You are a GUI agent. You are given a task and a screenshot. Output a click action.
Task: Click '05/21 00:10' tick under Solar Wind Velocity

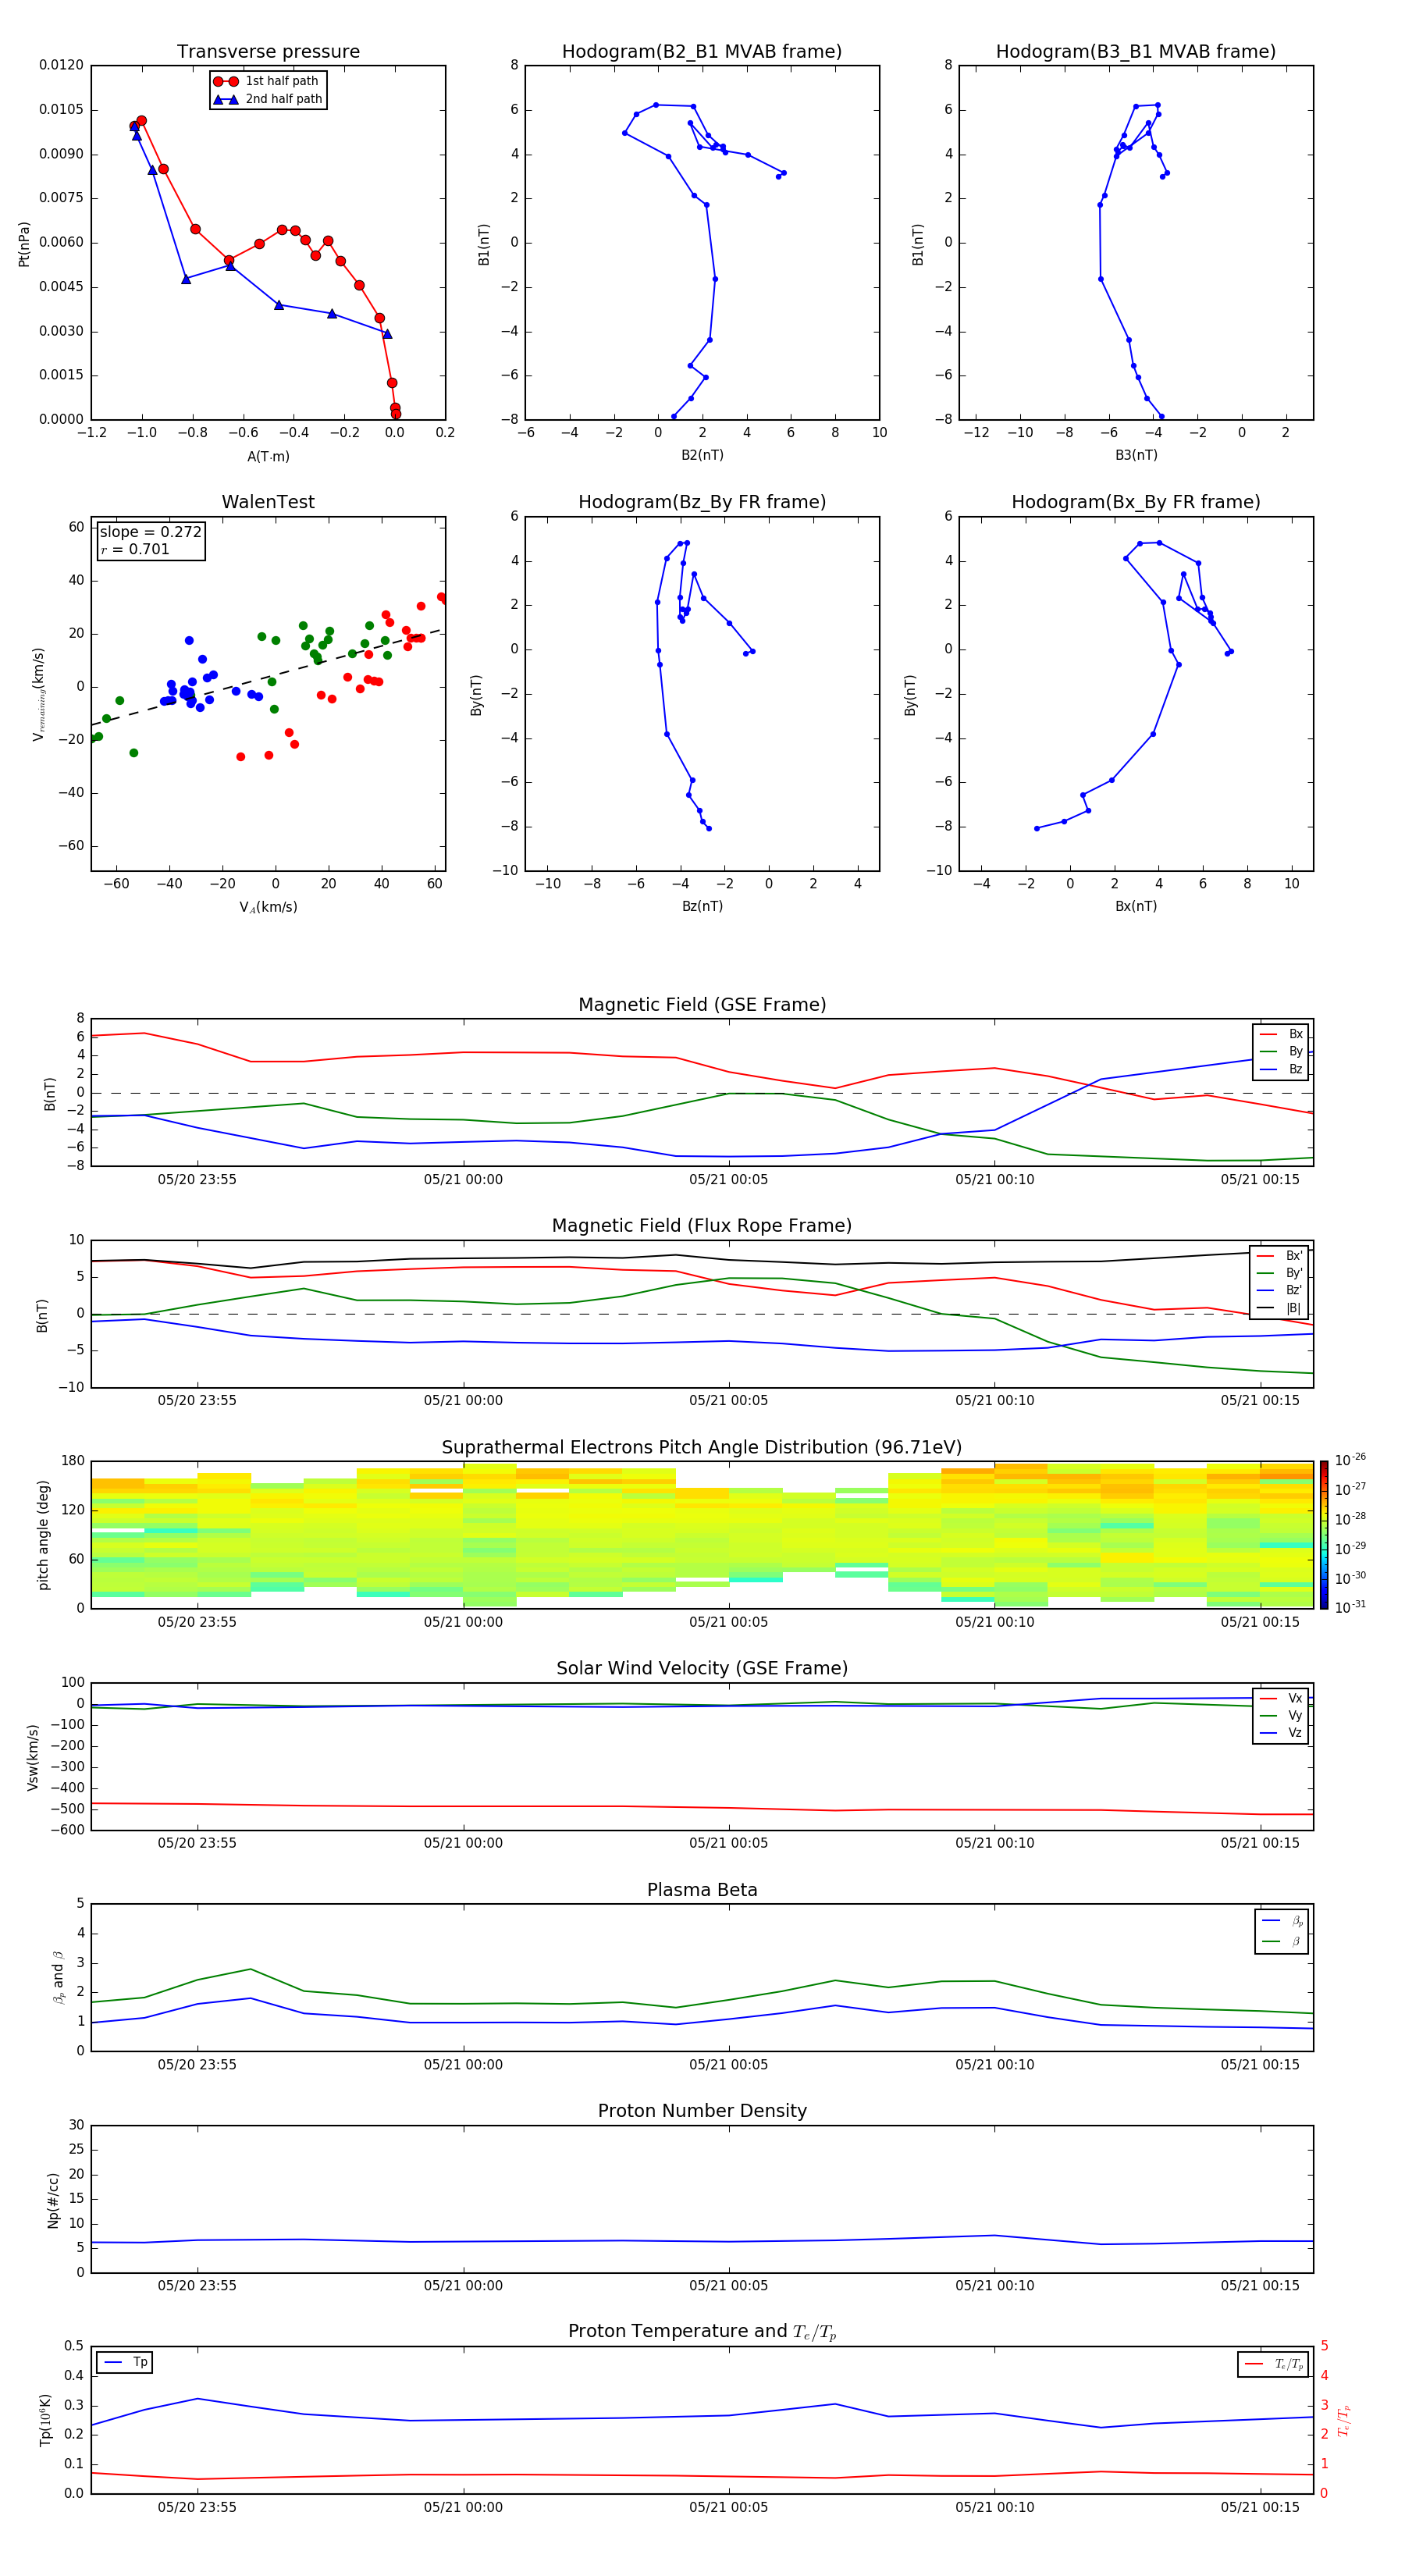[994, 1843]
